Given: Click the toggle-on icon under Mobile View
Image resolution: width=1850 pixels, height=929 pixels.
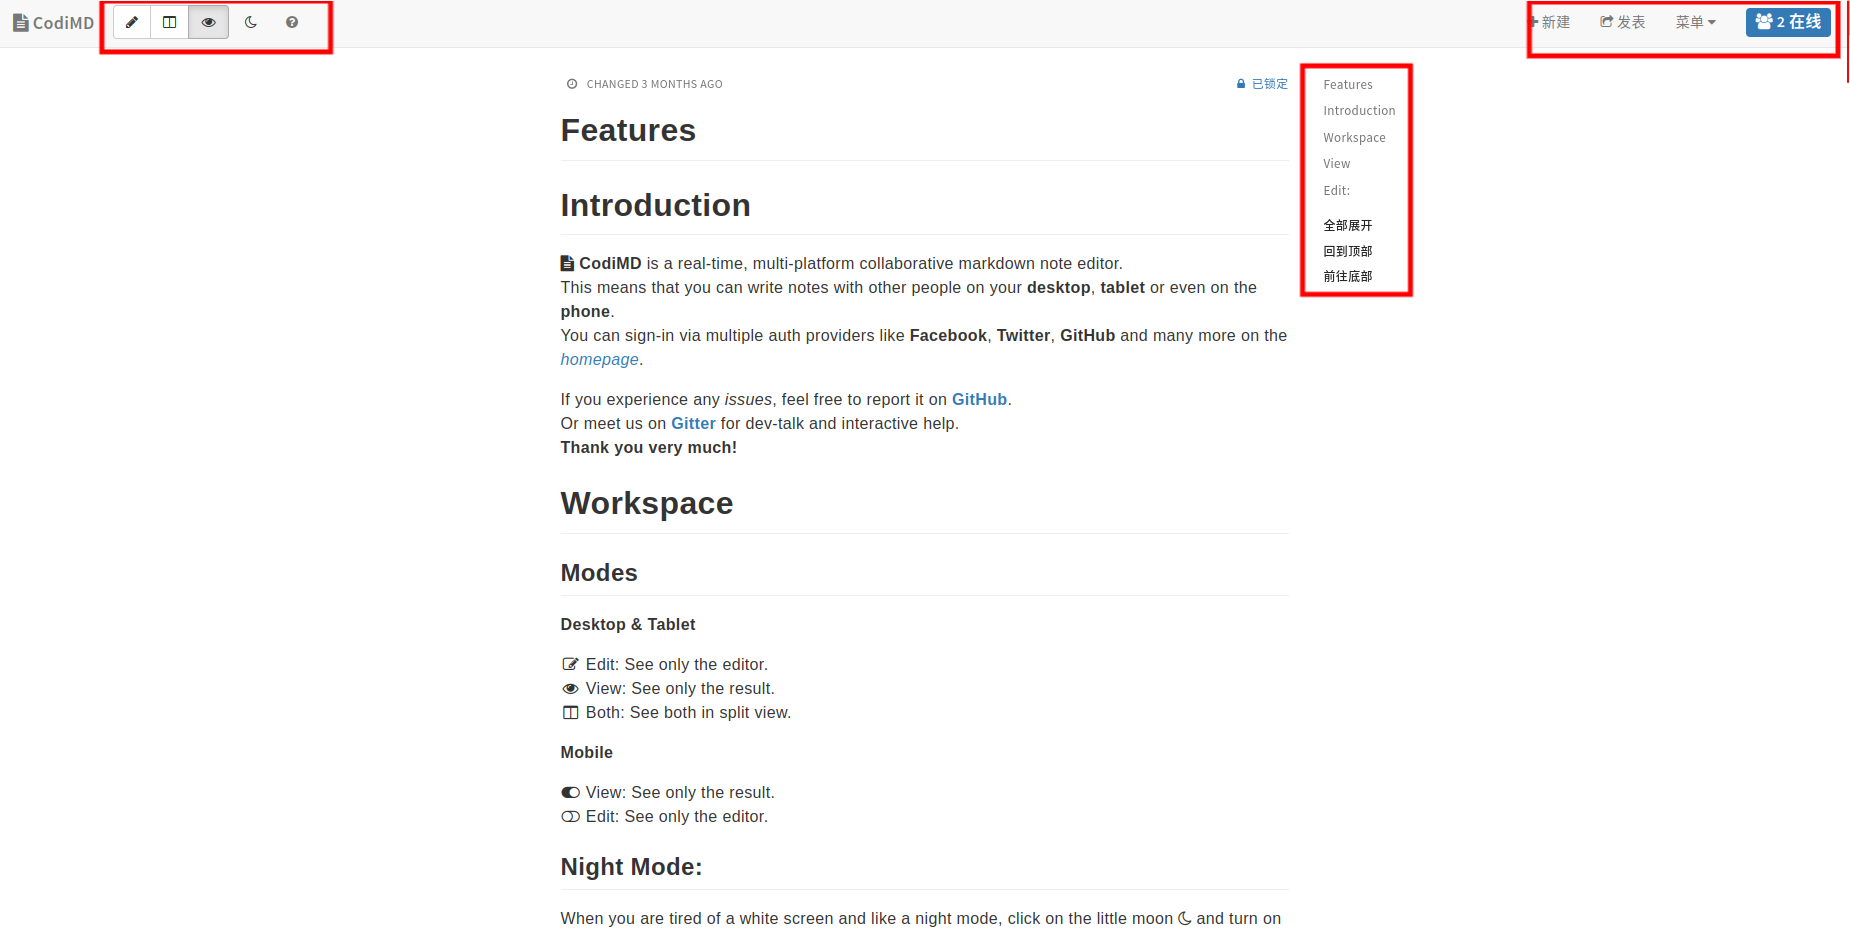Looking at the screenshot, I should pyautogui.click(x=570, y=793).
